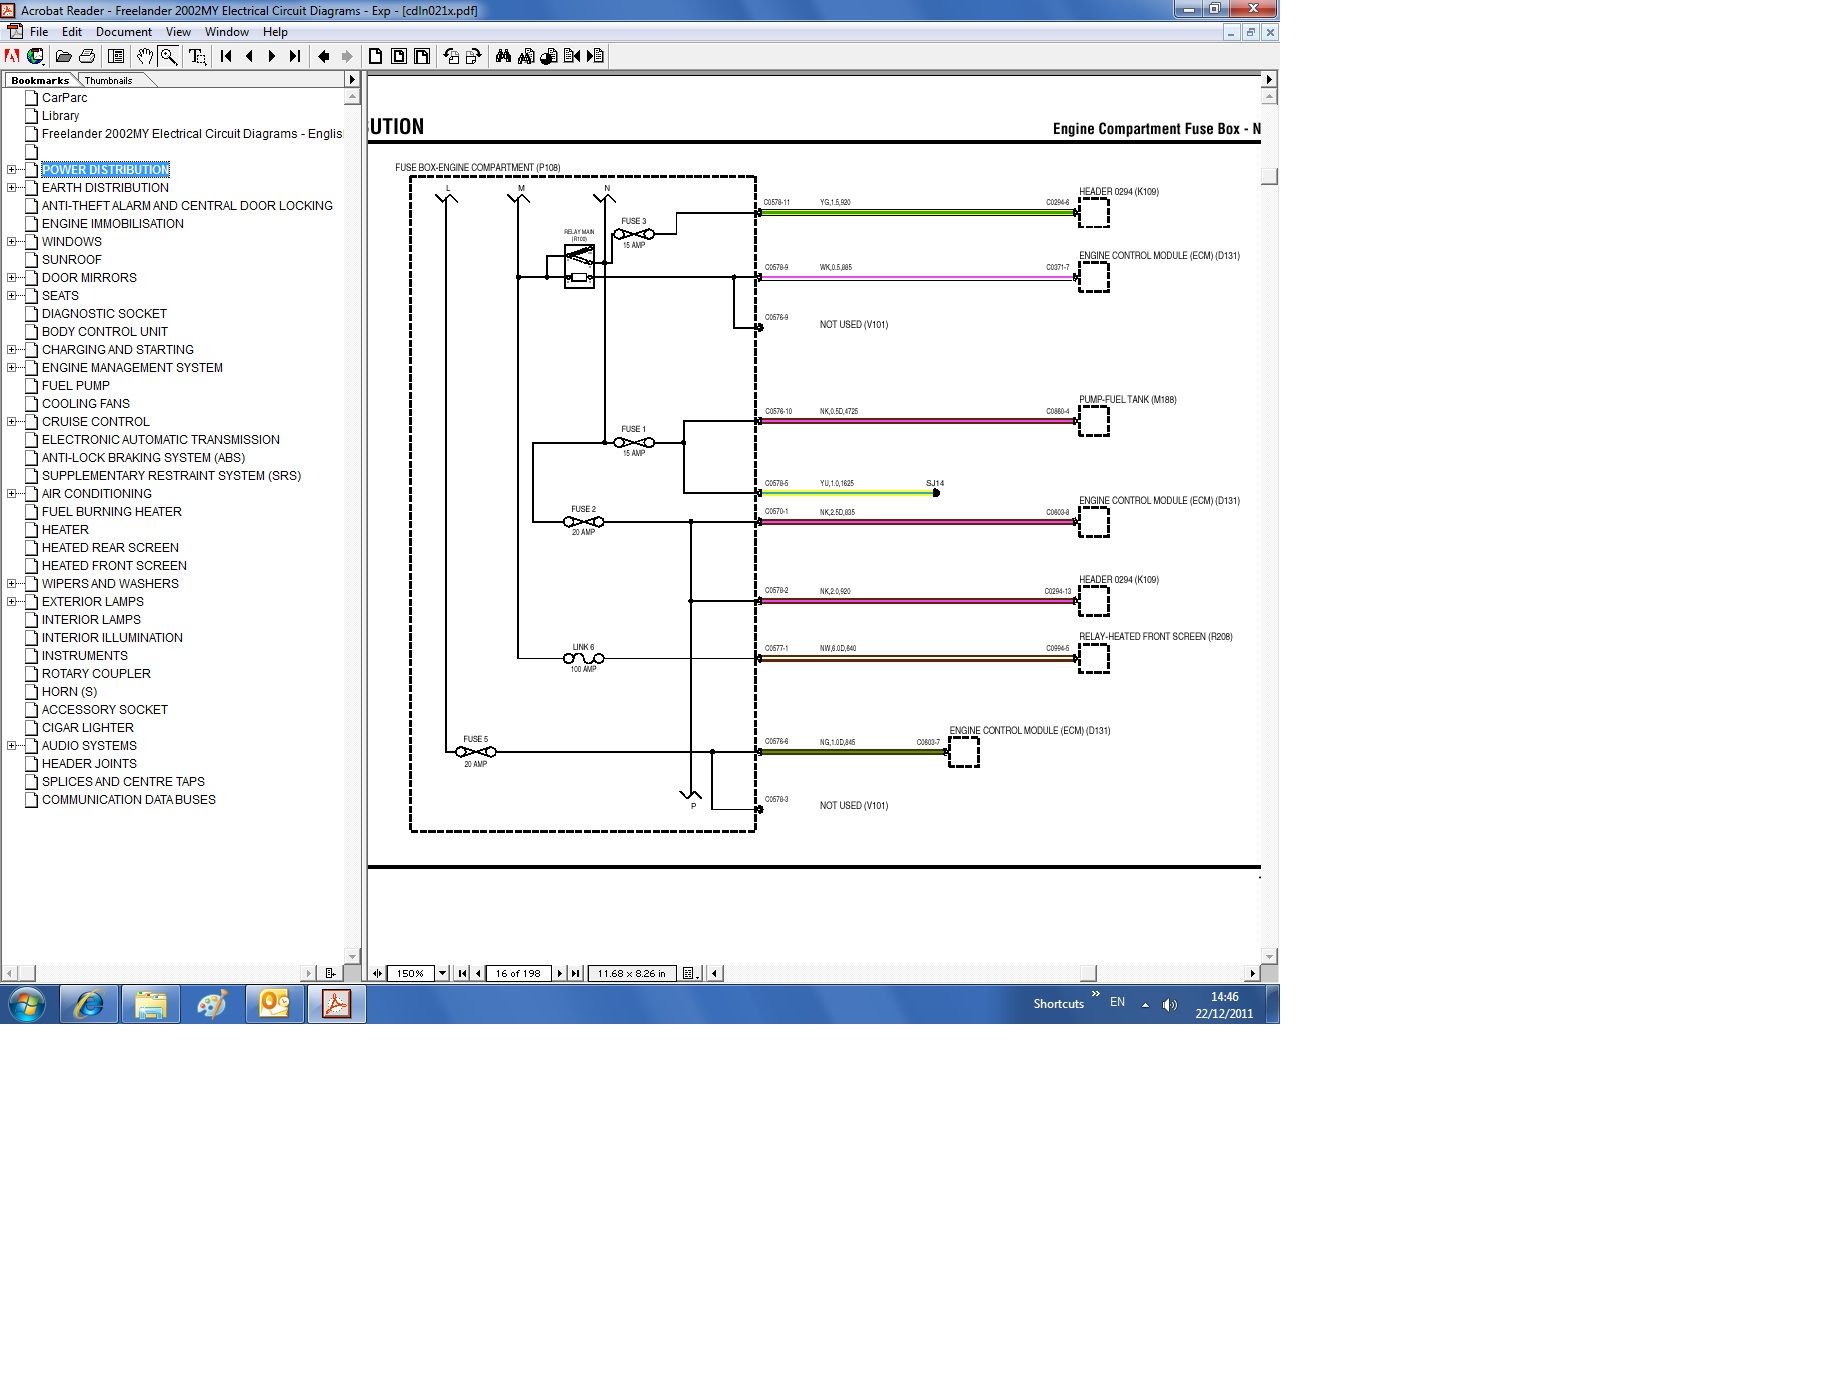The image size is (1840, 1380).
Task: Click the Search Results icon
Action: (549, 56)
